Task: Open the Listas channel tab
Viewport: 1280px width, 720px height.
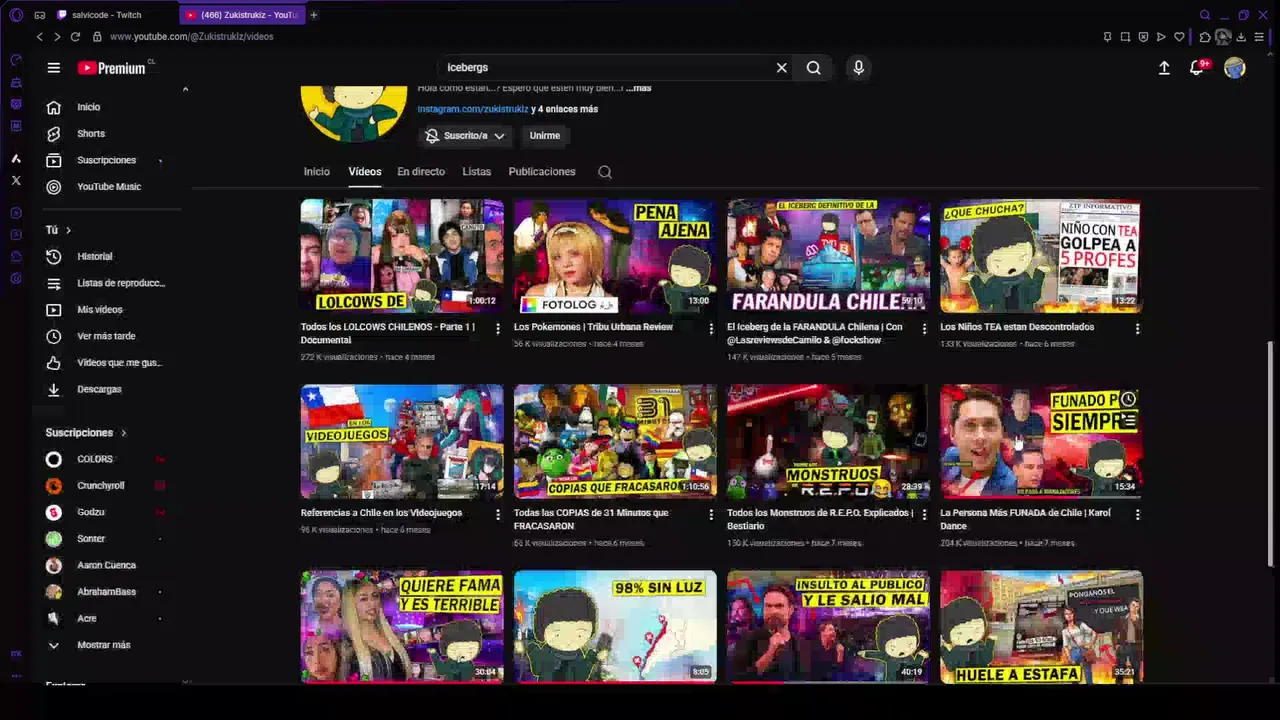Action: (x=477, y=172)
